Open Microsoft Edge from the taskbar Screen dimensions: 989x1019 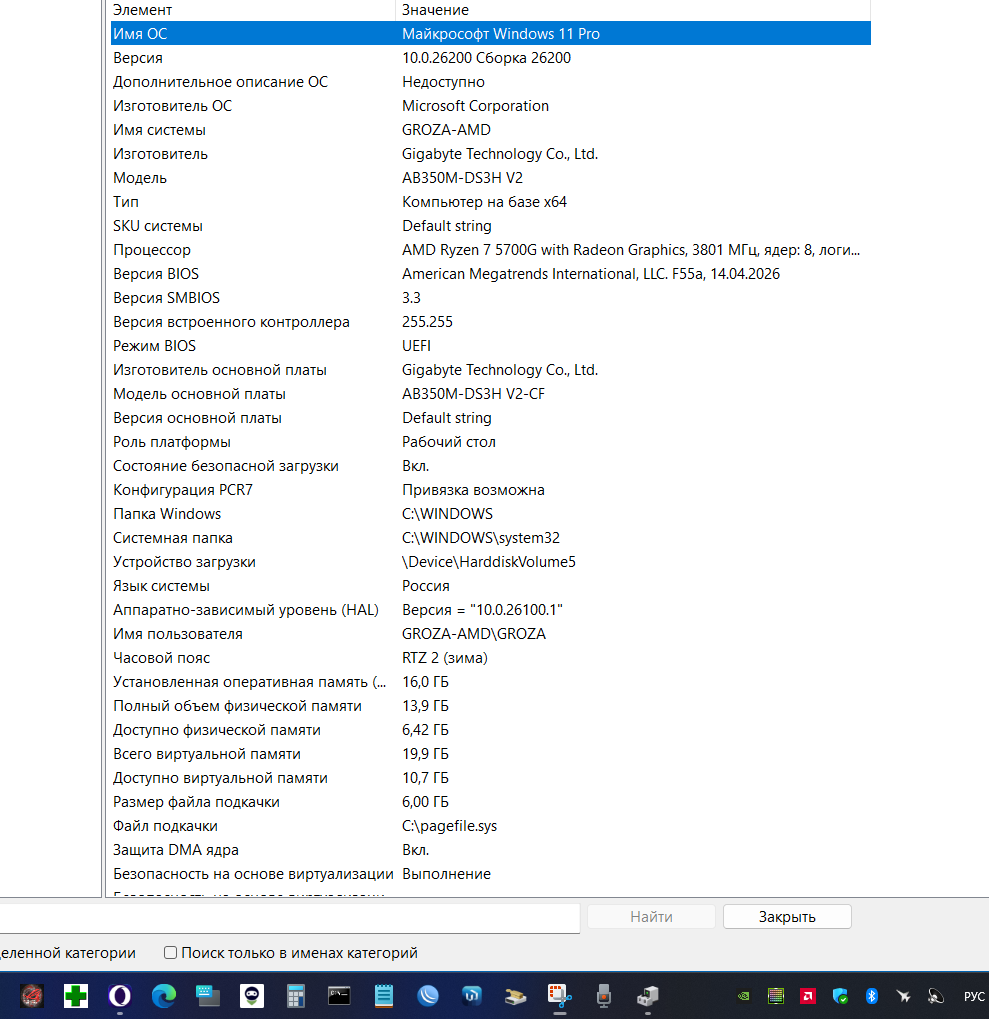coord(164,996)
